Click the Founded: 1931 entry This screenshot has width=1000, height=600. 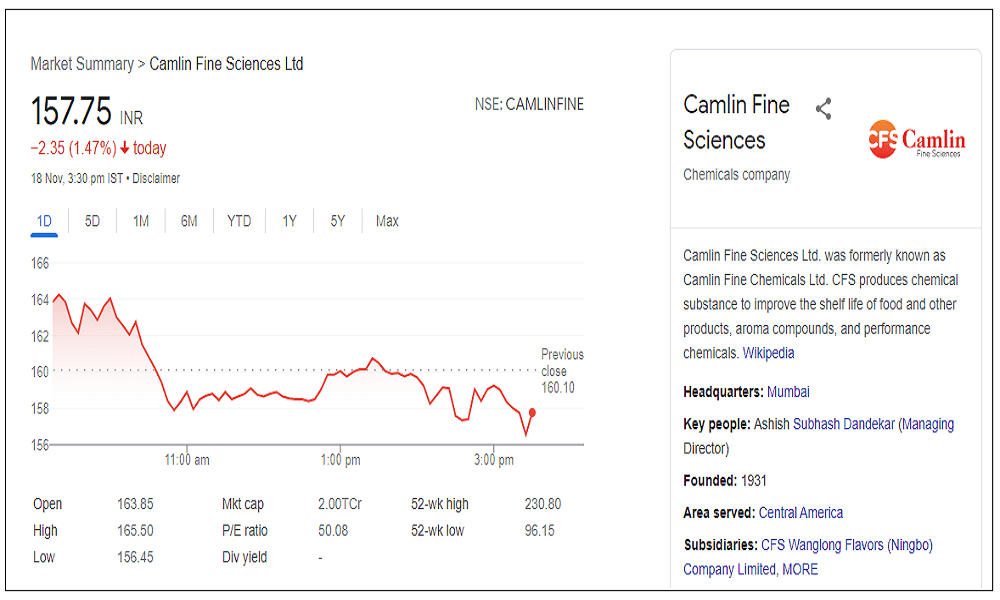(725, 481)
